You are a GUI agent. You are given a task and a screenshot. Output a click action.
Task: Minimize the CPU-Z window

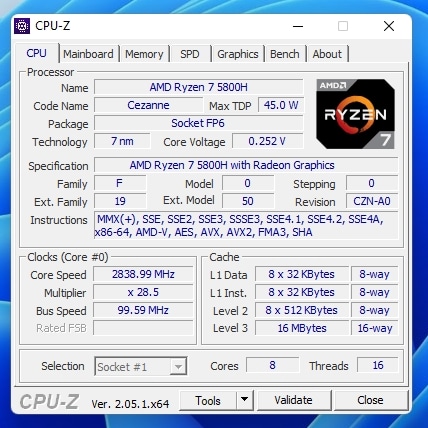[298, 26]
